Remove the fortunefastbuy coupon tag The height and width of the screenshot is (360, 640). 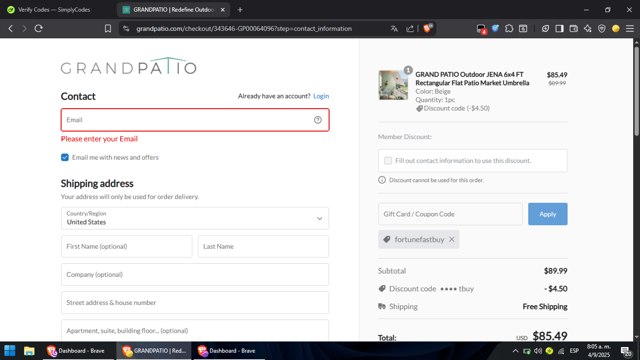[x=452, y=240]
